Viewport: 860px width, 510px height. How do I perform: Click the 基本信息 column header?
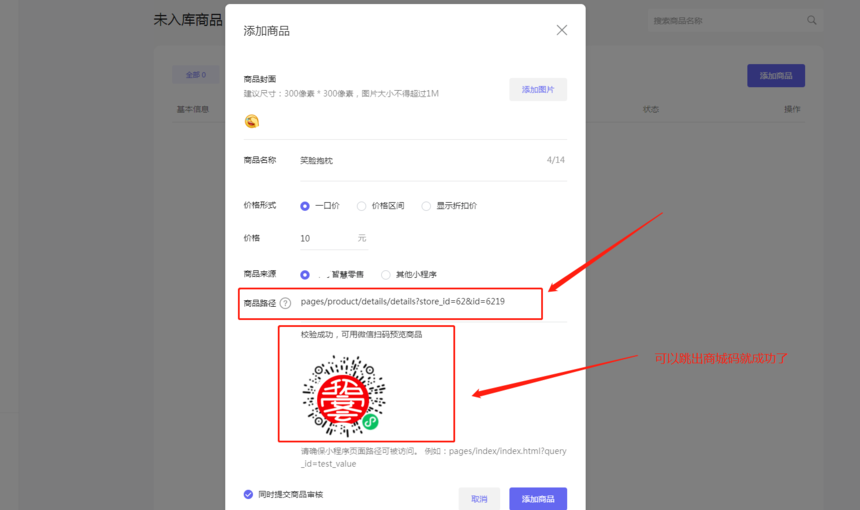click(193, 109)
